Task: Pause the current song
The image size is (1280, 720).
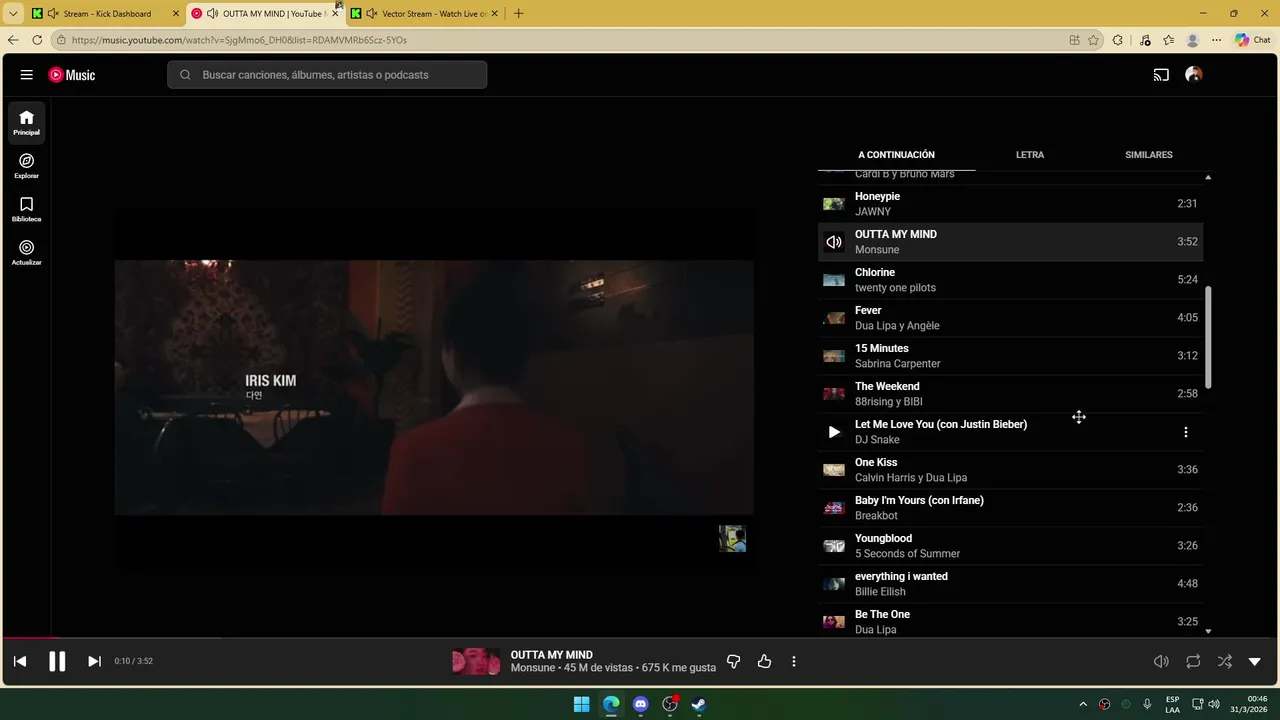Action: click(57, 661)
